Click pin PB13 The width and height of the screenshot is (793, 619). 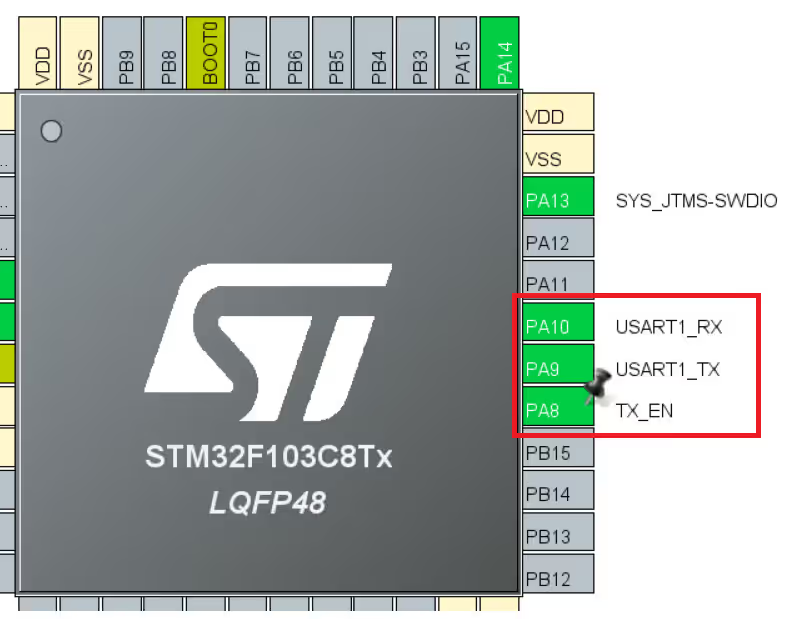point(558,532)
